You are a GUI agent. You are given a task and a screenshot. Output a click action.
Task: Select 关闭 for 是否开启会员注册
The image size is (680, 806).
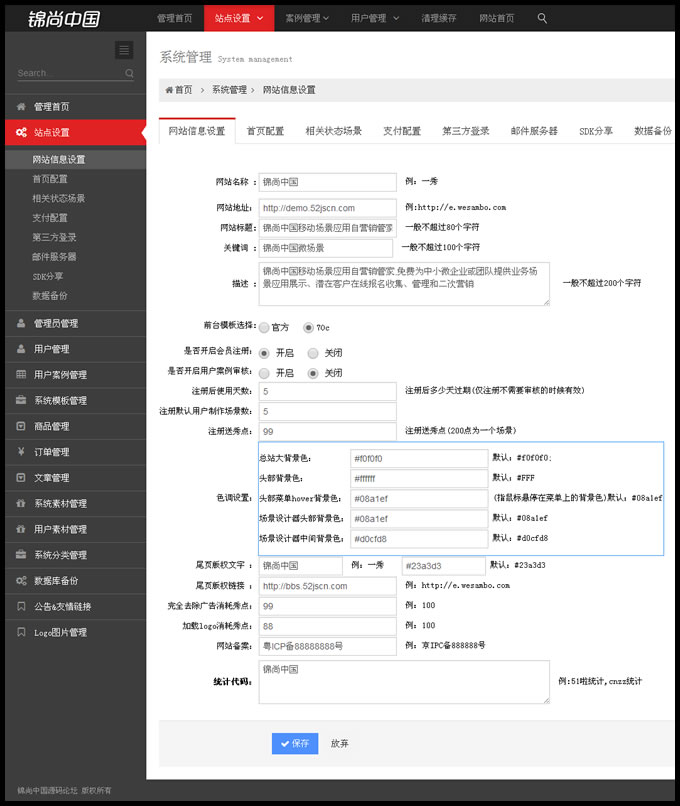313,353
